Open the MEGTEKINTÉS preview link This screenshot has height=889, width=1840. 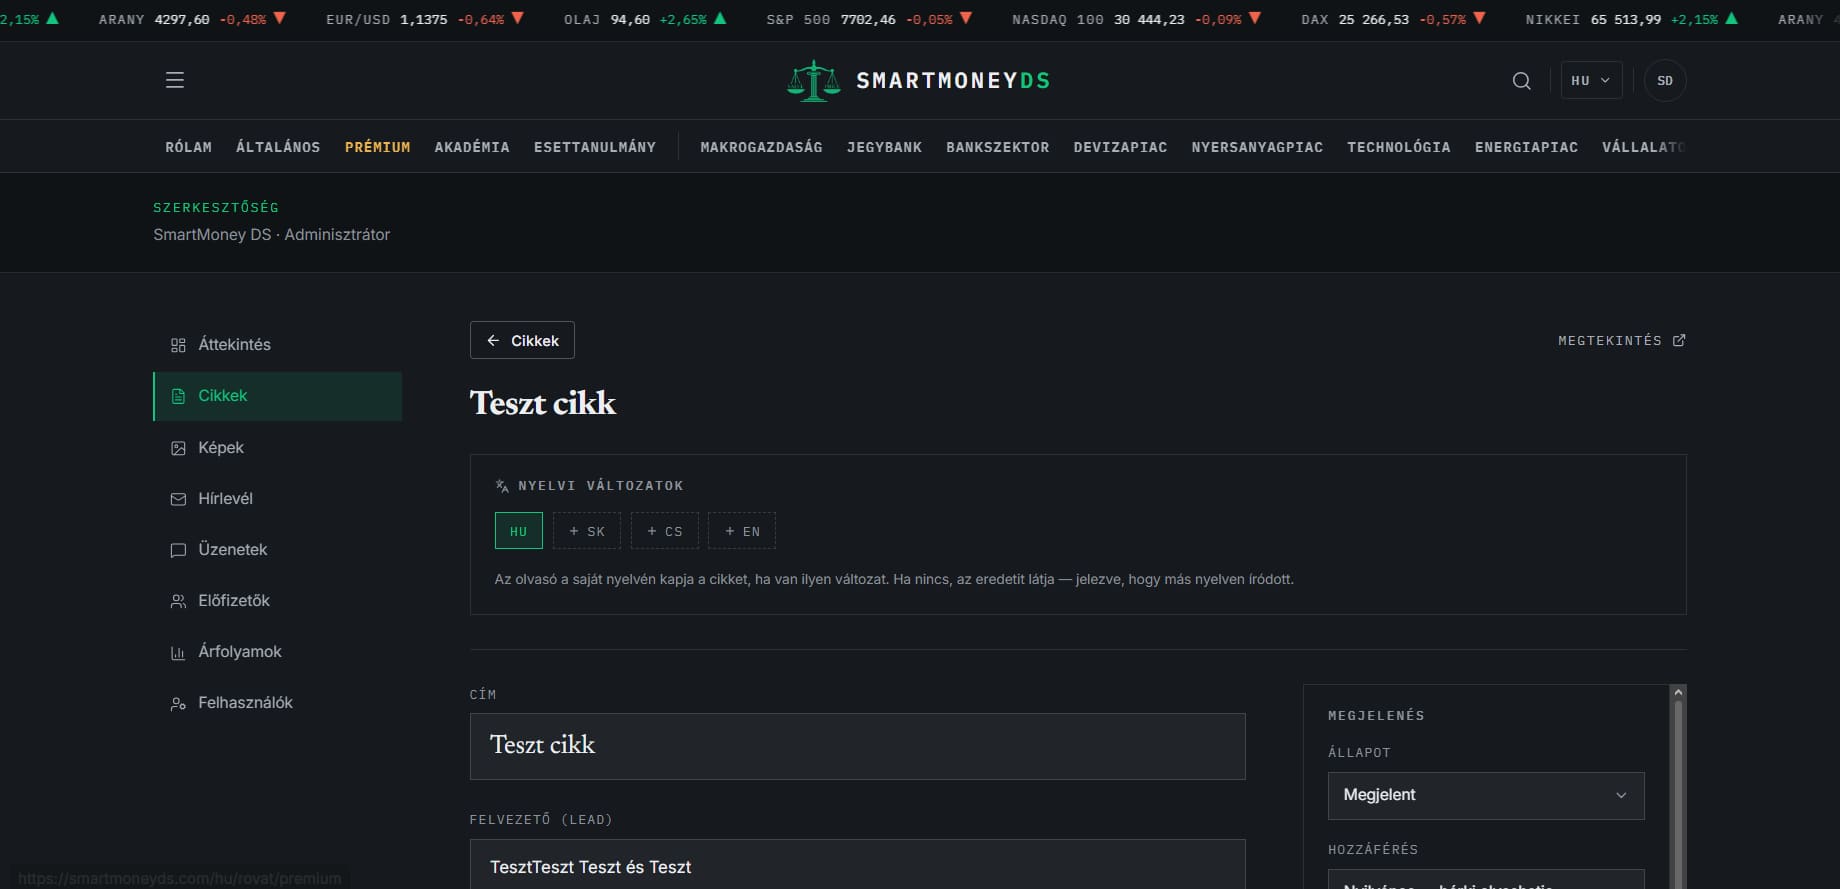click(1621, 341)
